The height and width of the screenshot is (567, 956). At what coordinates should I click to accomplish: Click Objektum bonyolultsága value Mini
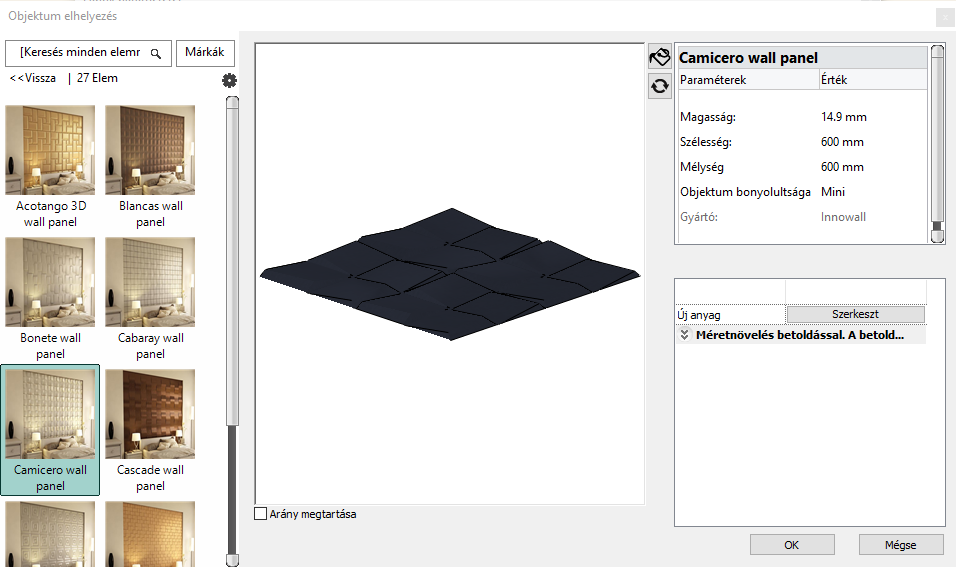click(x=832, y=192)
